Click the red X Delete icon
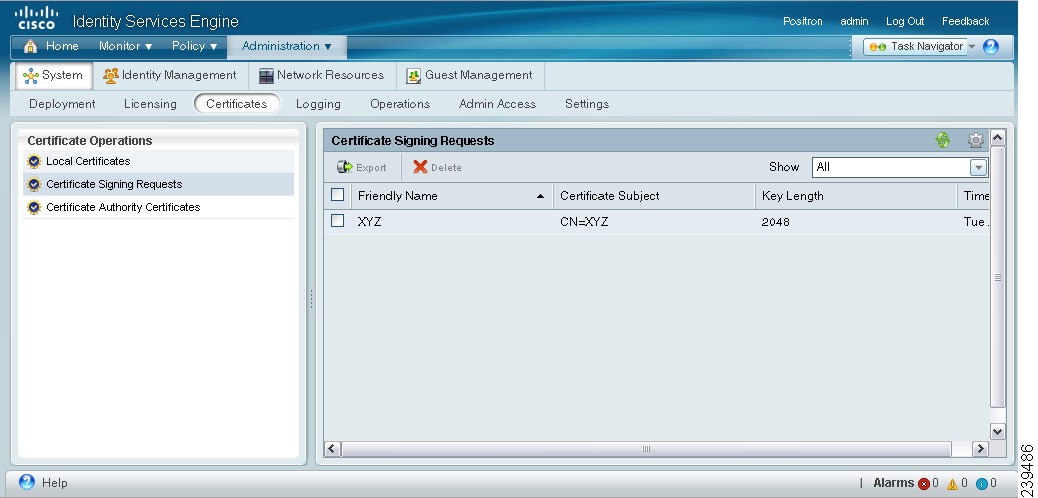 (420, 167)
